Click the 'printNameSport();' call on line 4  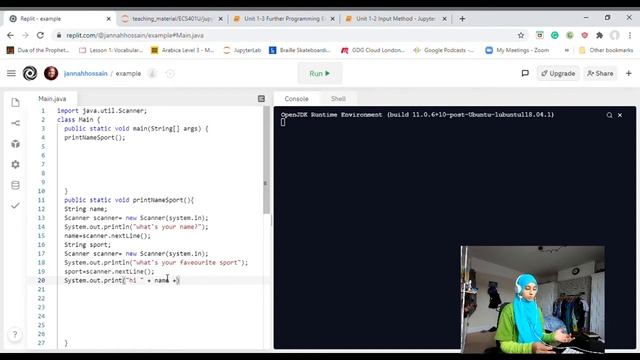click(x=95, y=138)
